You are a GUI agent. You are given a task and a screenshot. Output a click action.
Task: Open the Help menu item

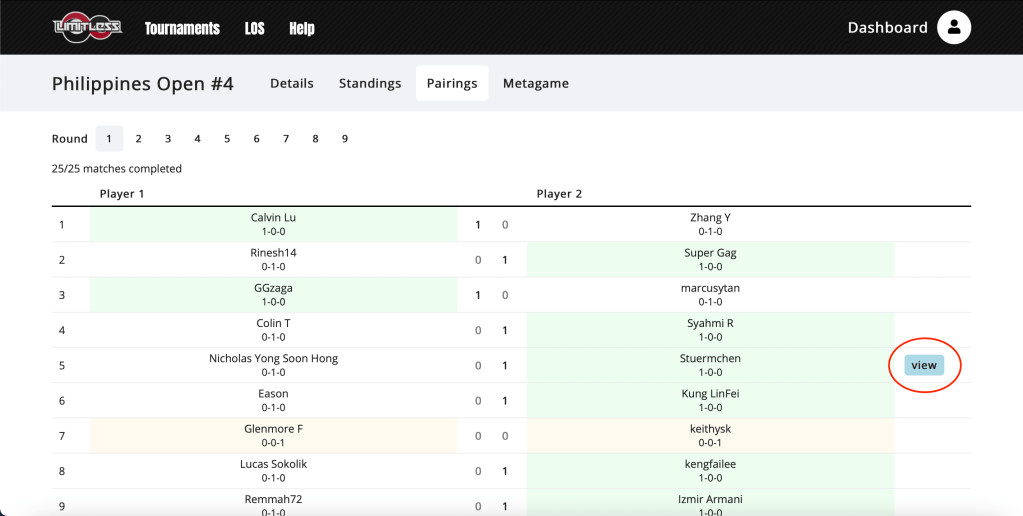point(301,28)
